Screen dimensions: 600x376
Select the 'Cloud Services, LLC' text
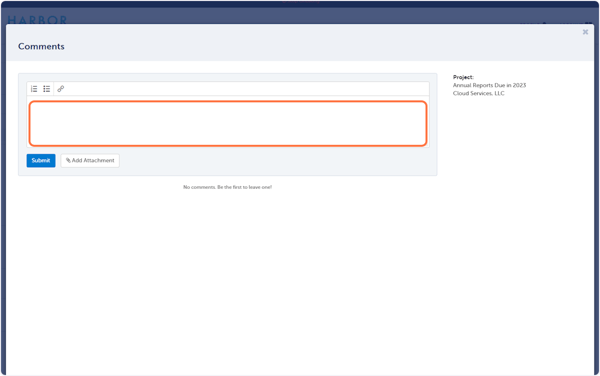coord(479,93)
